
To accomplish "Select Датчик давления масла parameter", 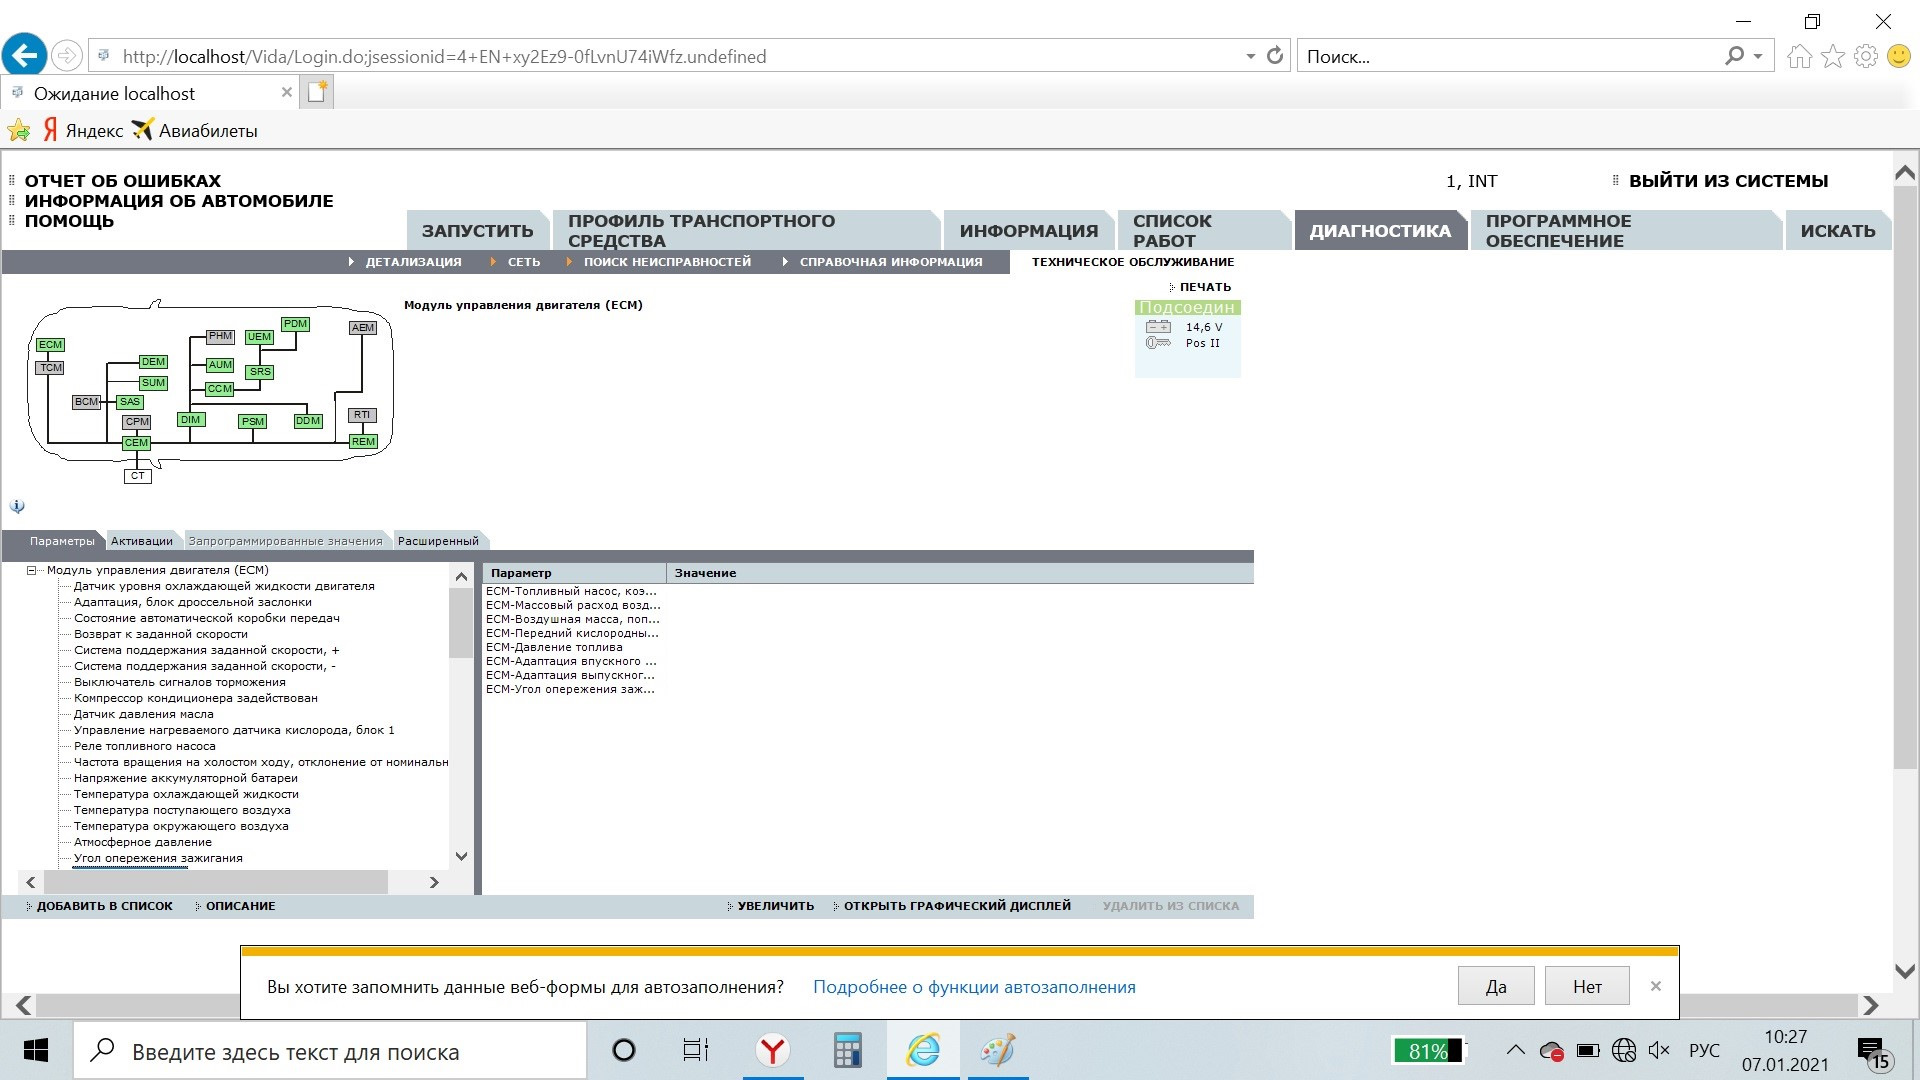I will coord(143,714).
